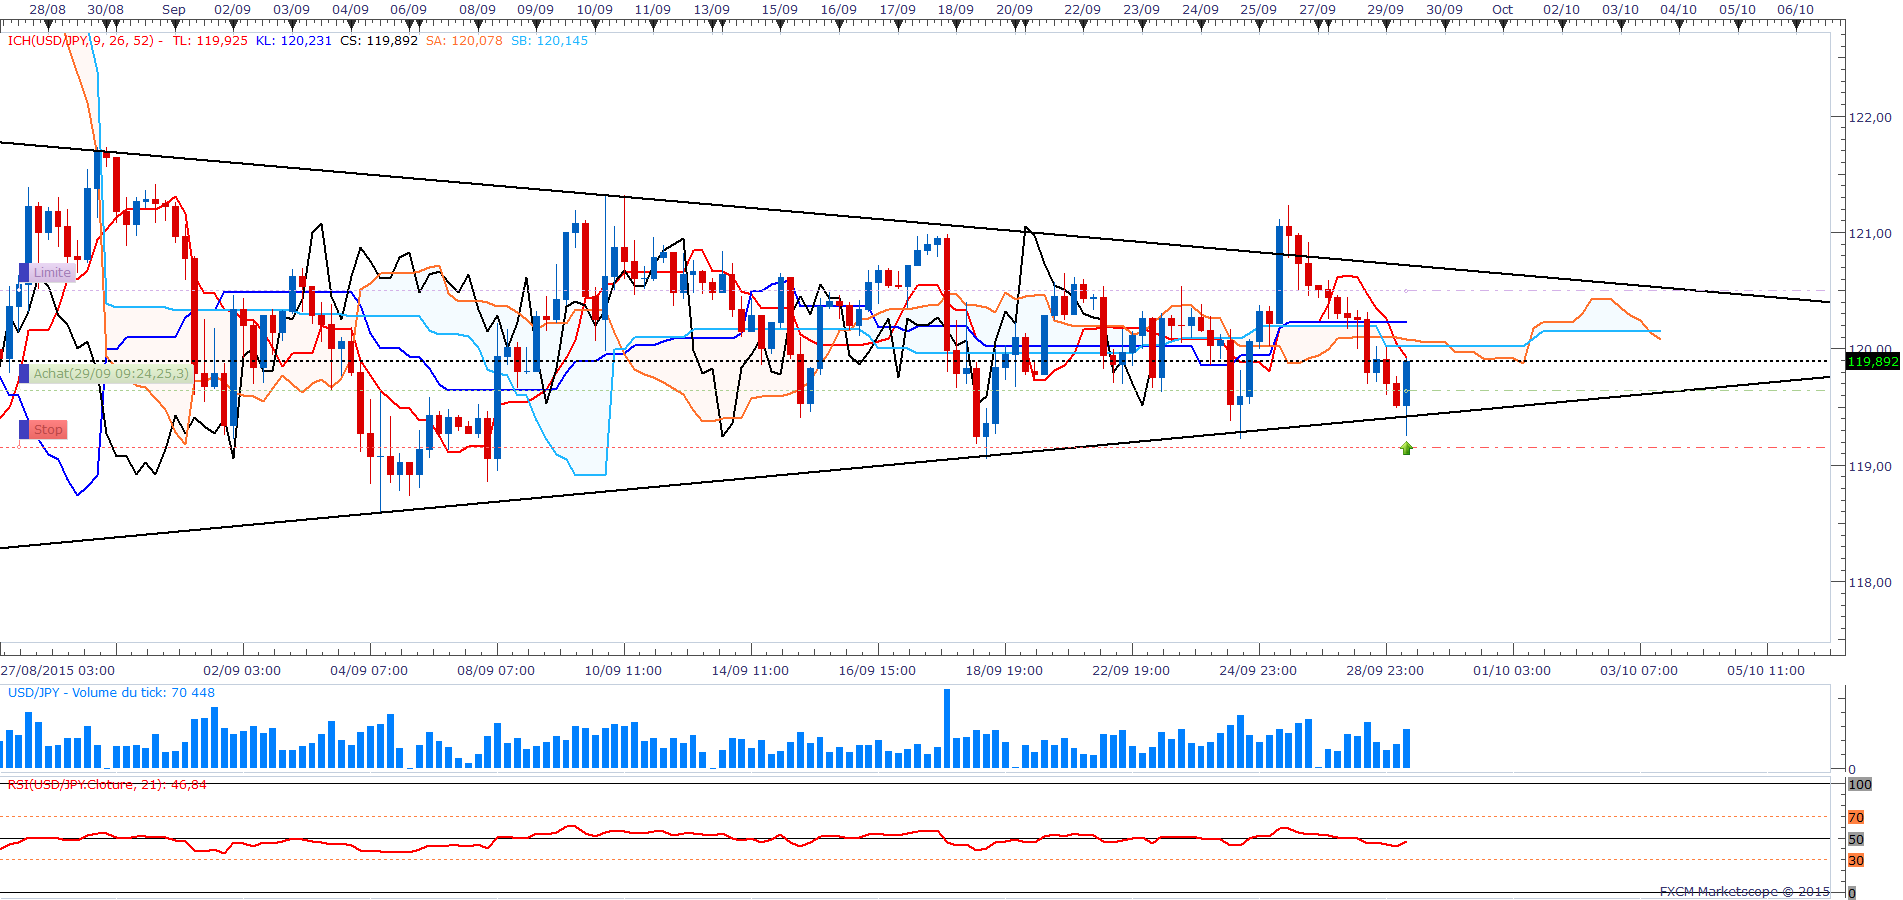Click the 16/09 15:00 time axis label
The image size is (1903, 900).
[877, 671]
